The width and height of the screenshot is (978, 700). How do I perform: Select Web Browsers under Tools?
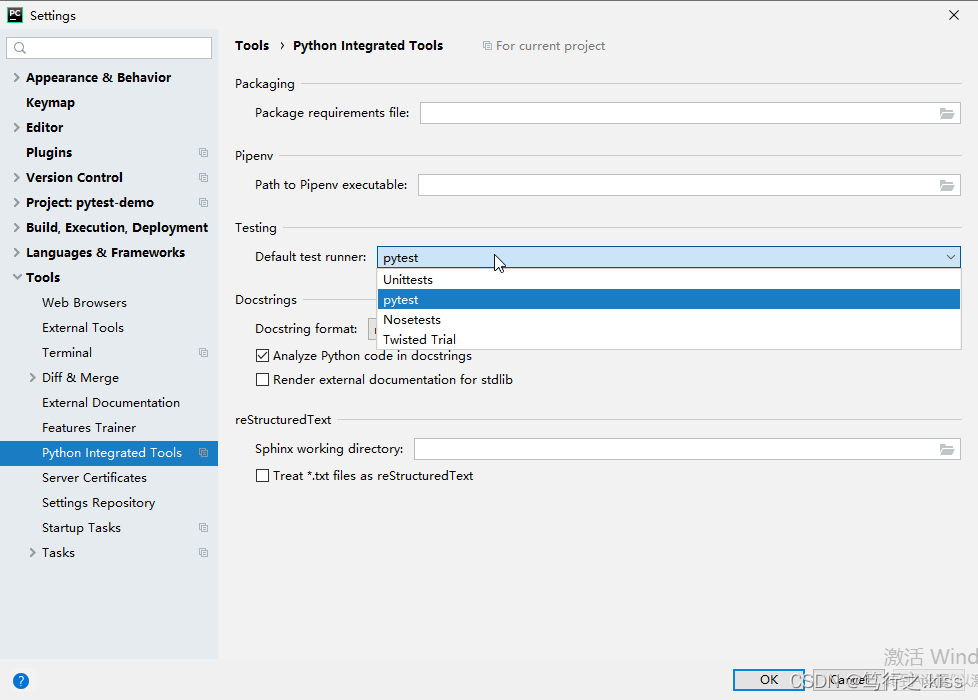pyautogui.click(x=84, y=303)
